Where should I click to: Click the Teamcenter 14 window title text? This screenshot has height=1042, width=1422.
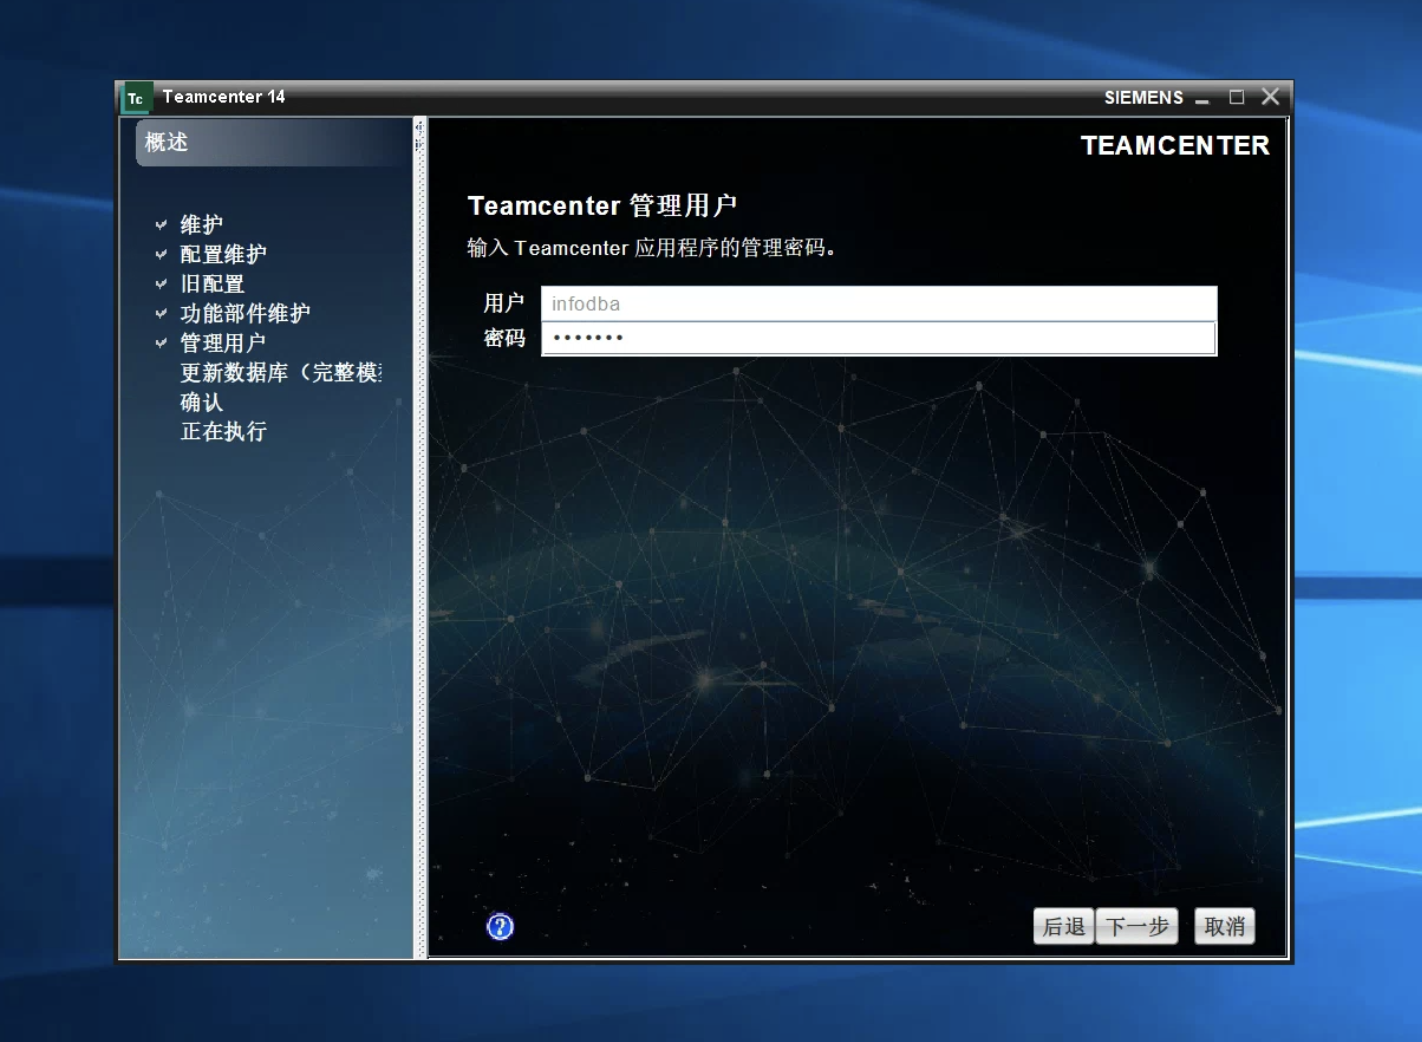[224, 97]
